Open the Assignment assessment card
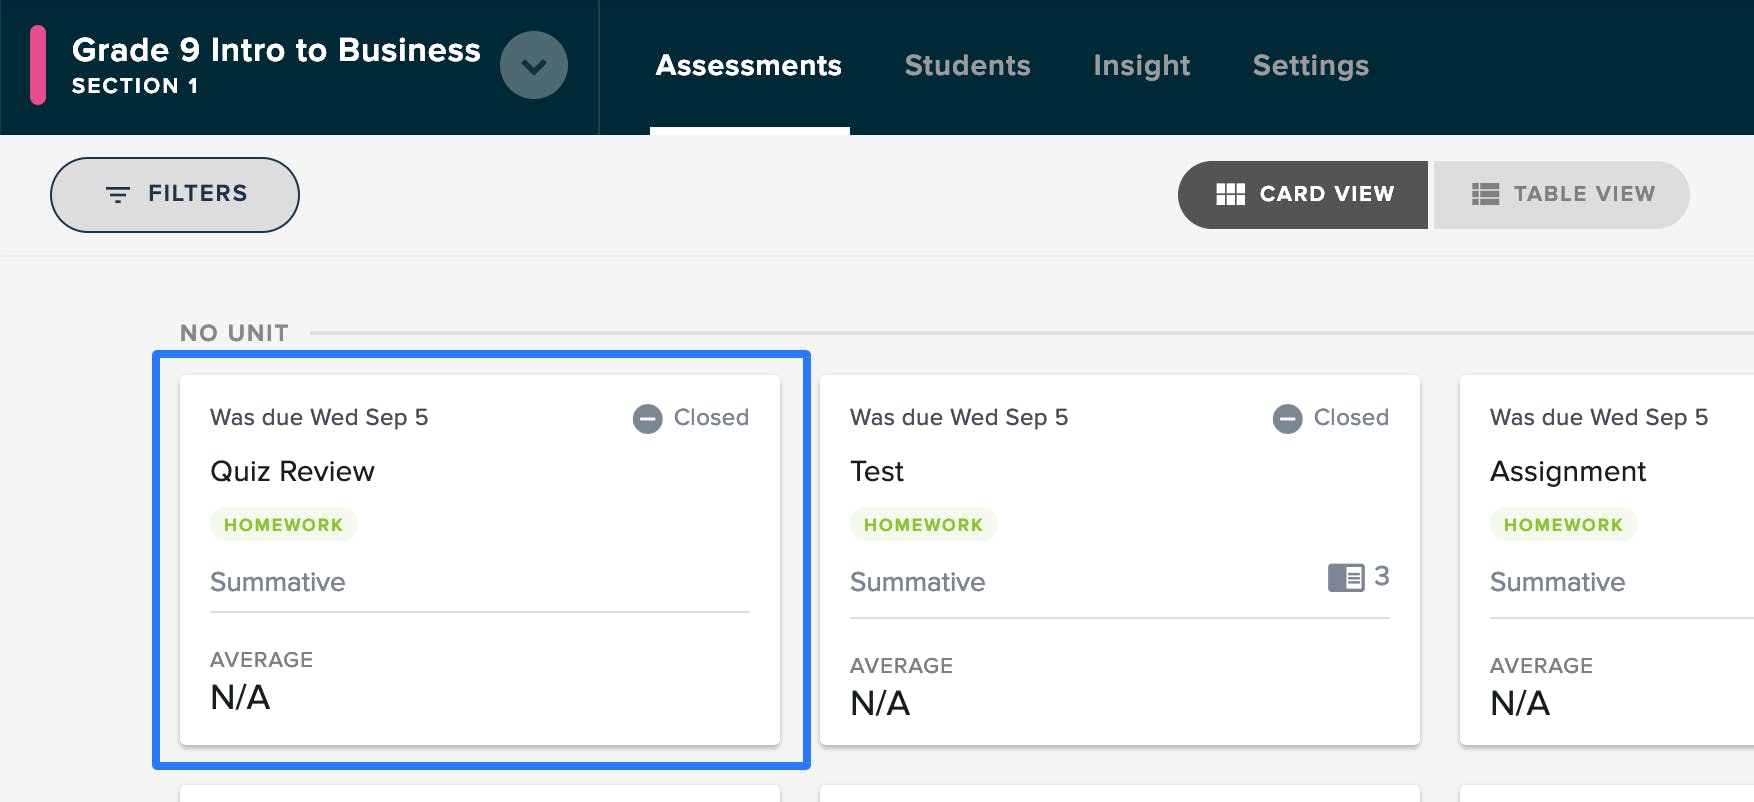Image resolution: width=1754 pixels, height=802 pixels. (1607, 560)
